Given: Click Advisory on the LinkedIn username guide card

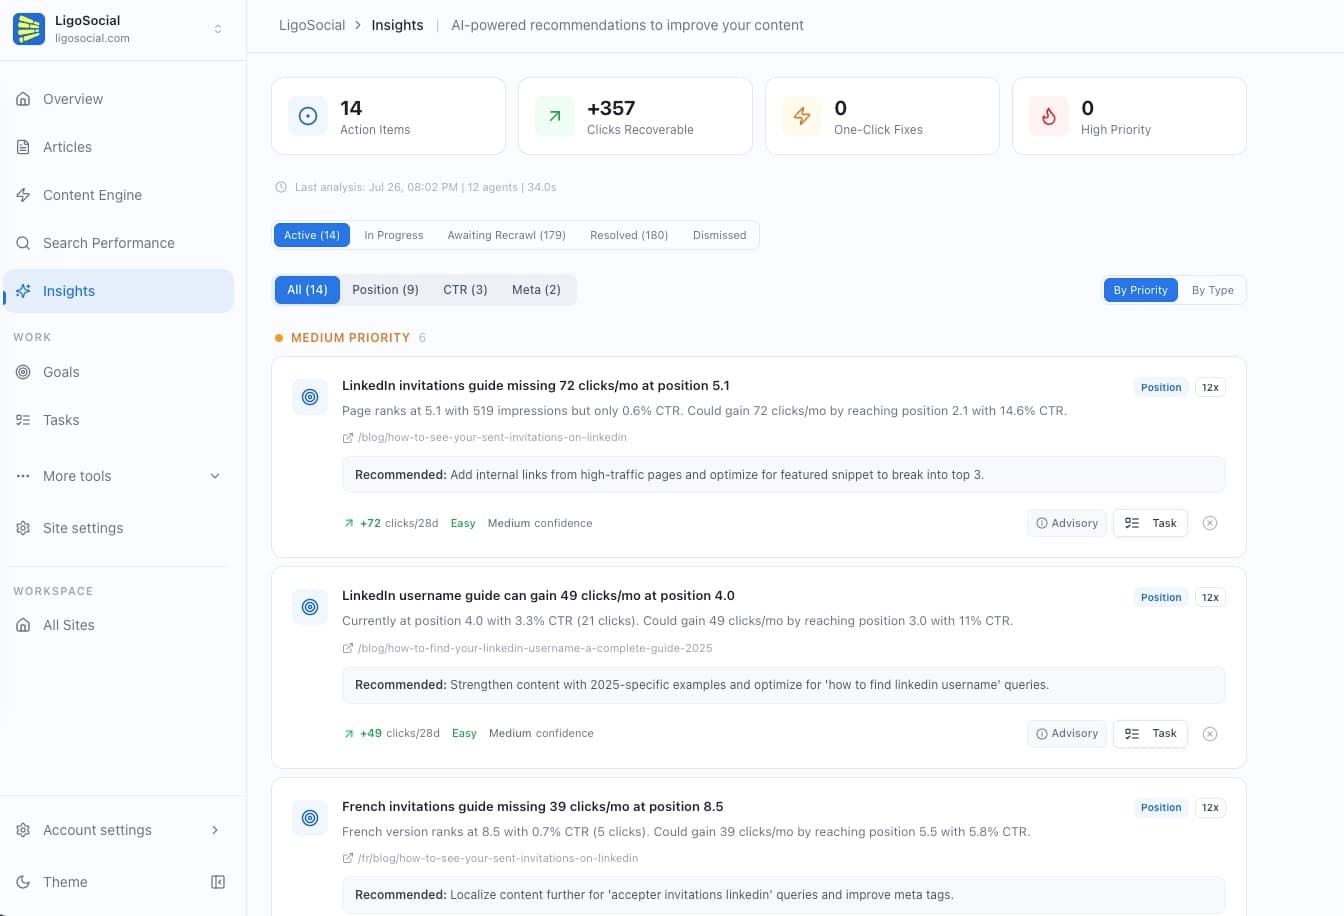Looking at the screenshot, I should click(x=1067, y=733).
